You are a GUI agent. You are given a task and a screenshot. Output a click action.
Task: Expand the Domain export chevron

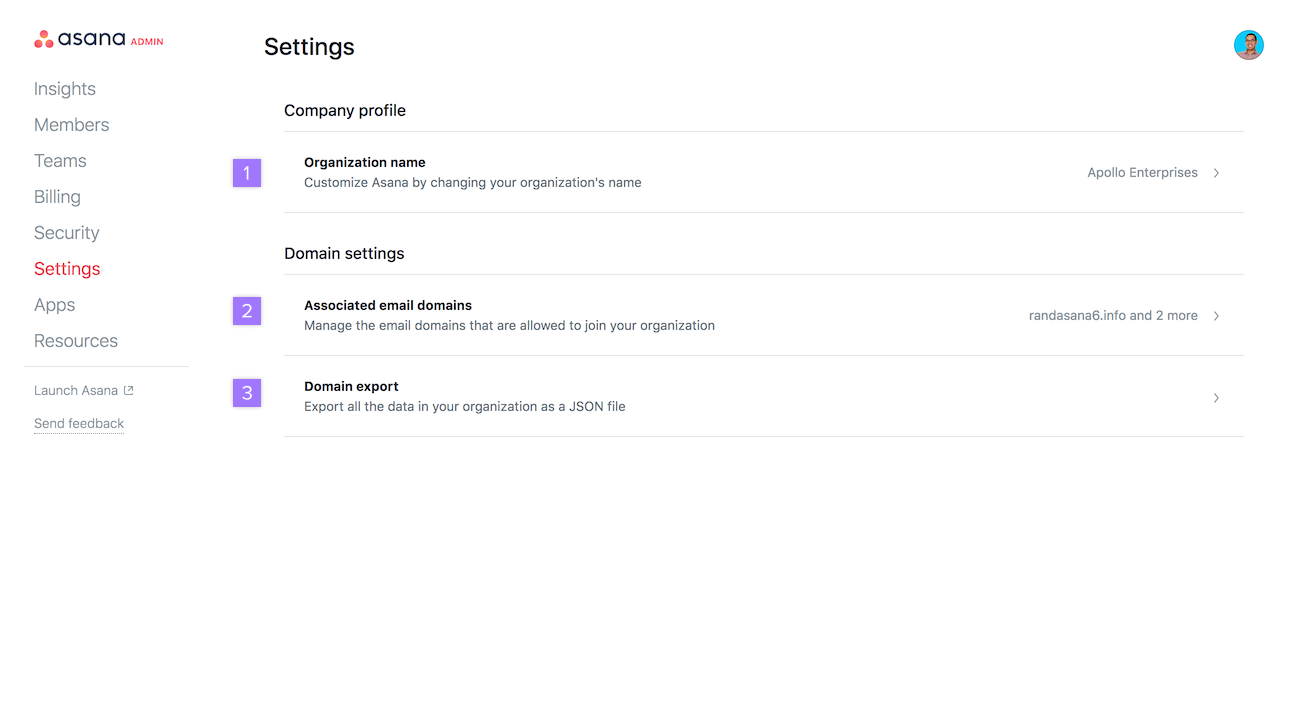pyautogui.click(x=1216, y=398)
